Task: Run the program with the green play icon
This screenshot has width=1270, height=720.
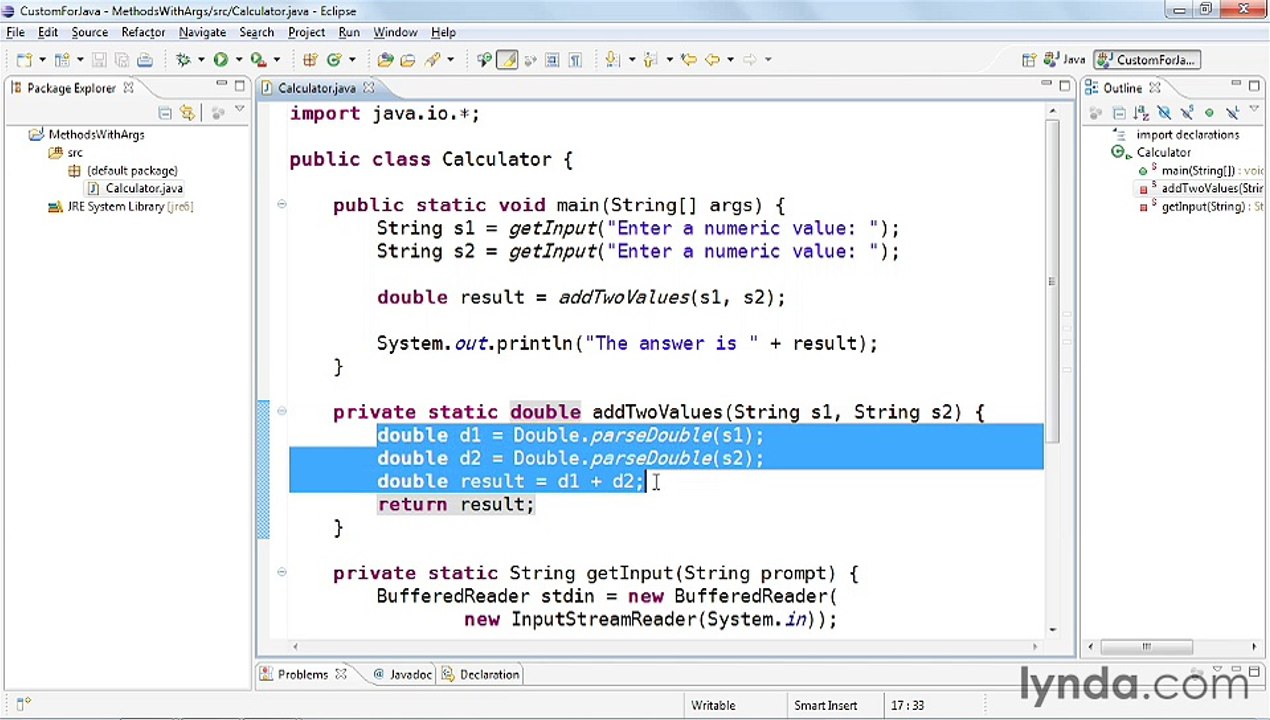Action: click(220, 60)
